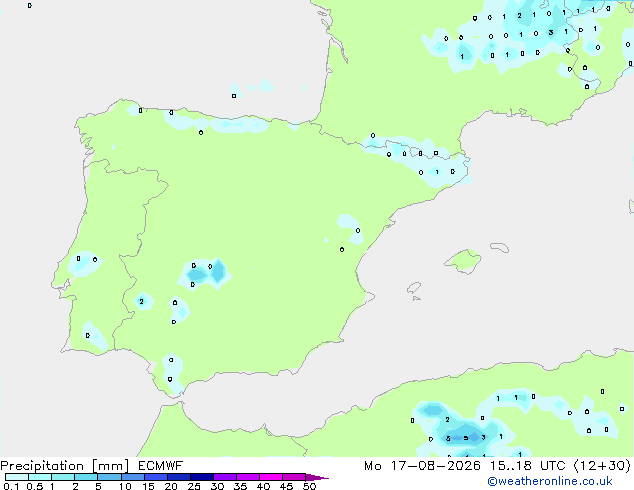
Task: Click the "Precipitation" title word
Action: tap(42, 466)
